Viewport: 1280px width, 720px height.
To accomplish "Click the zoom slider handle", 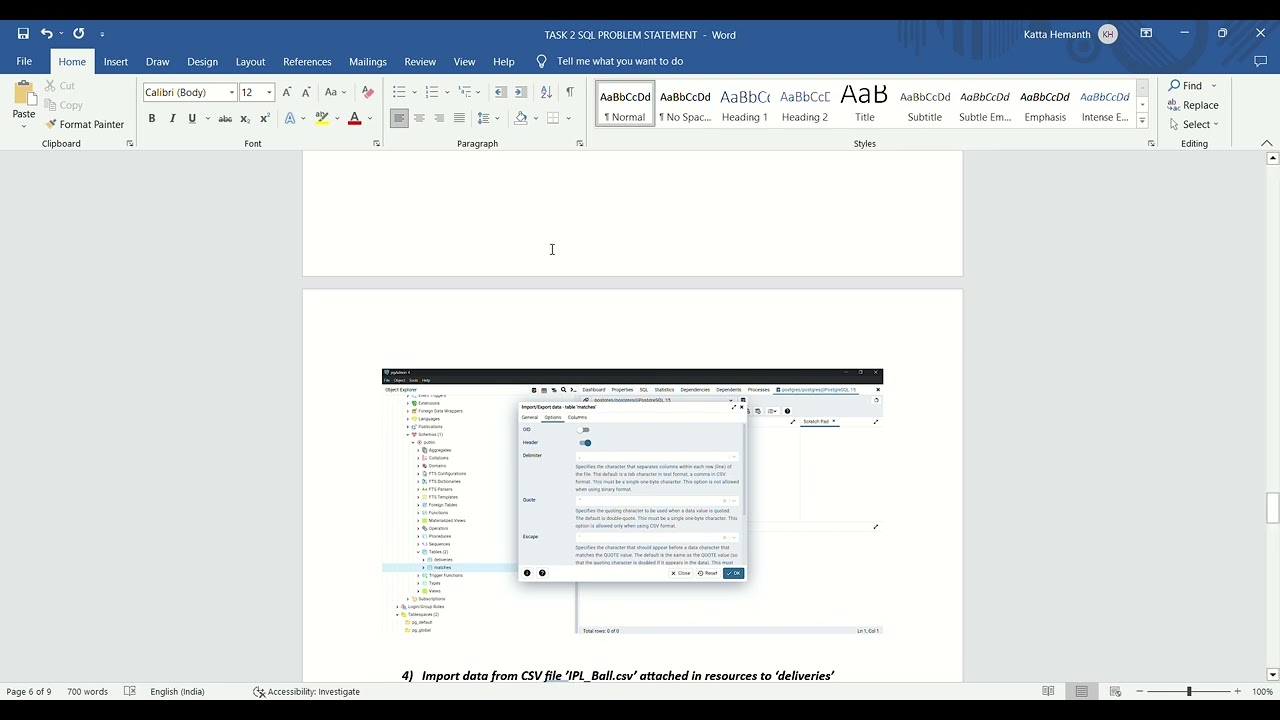I will [x=1189, y=691].
